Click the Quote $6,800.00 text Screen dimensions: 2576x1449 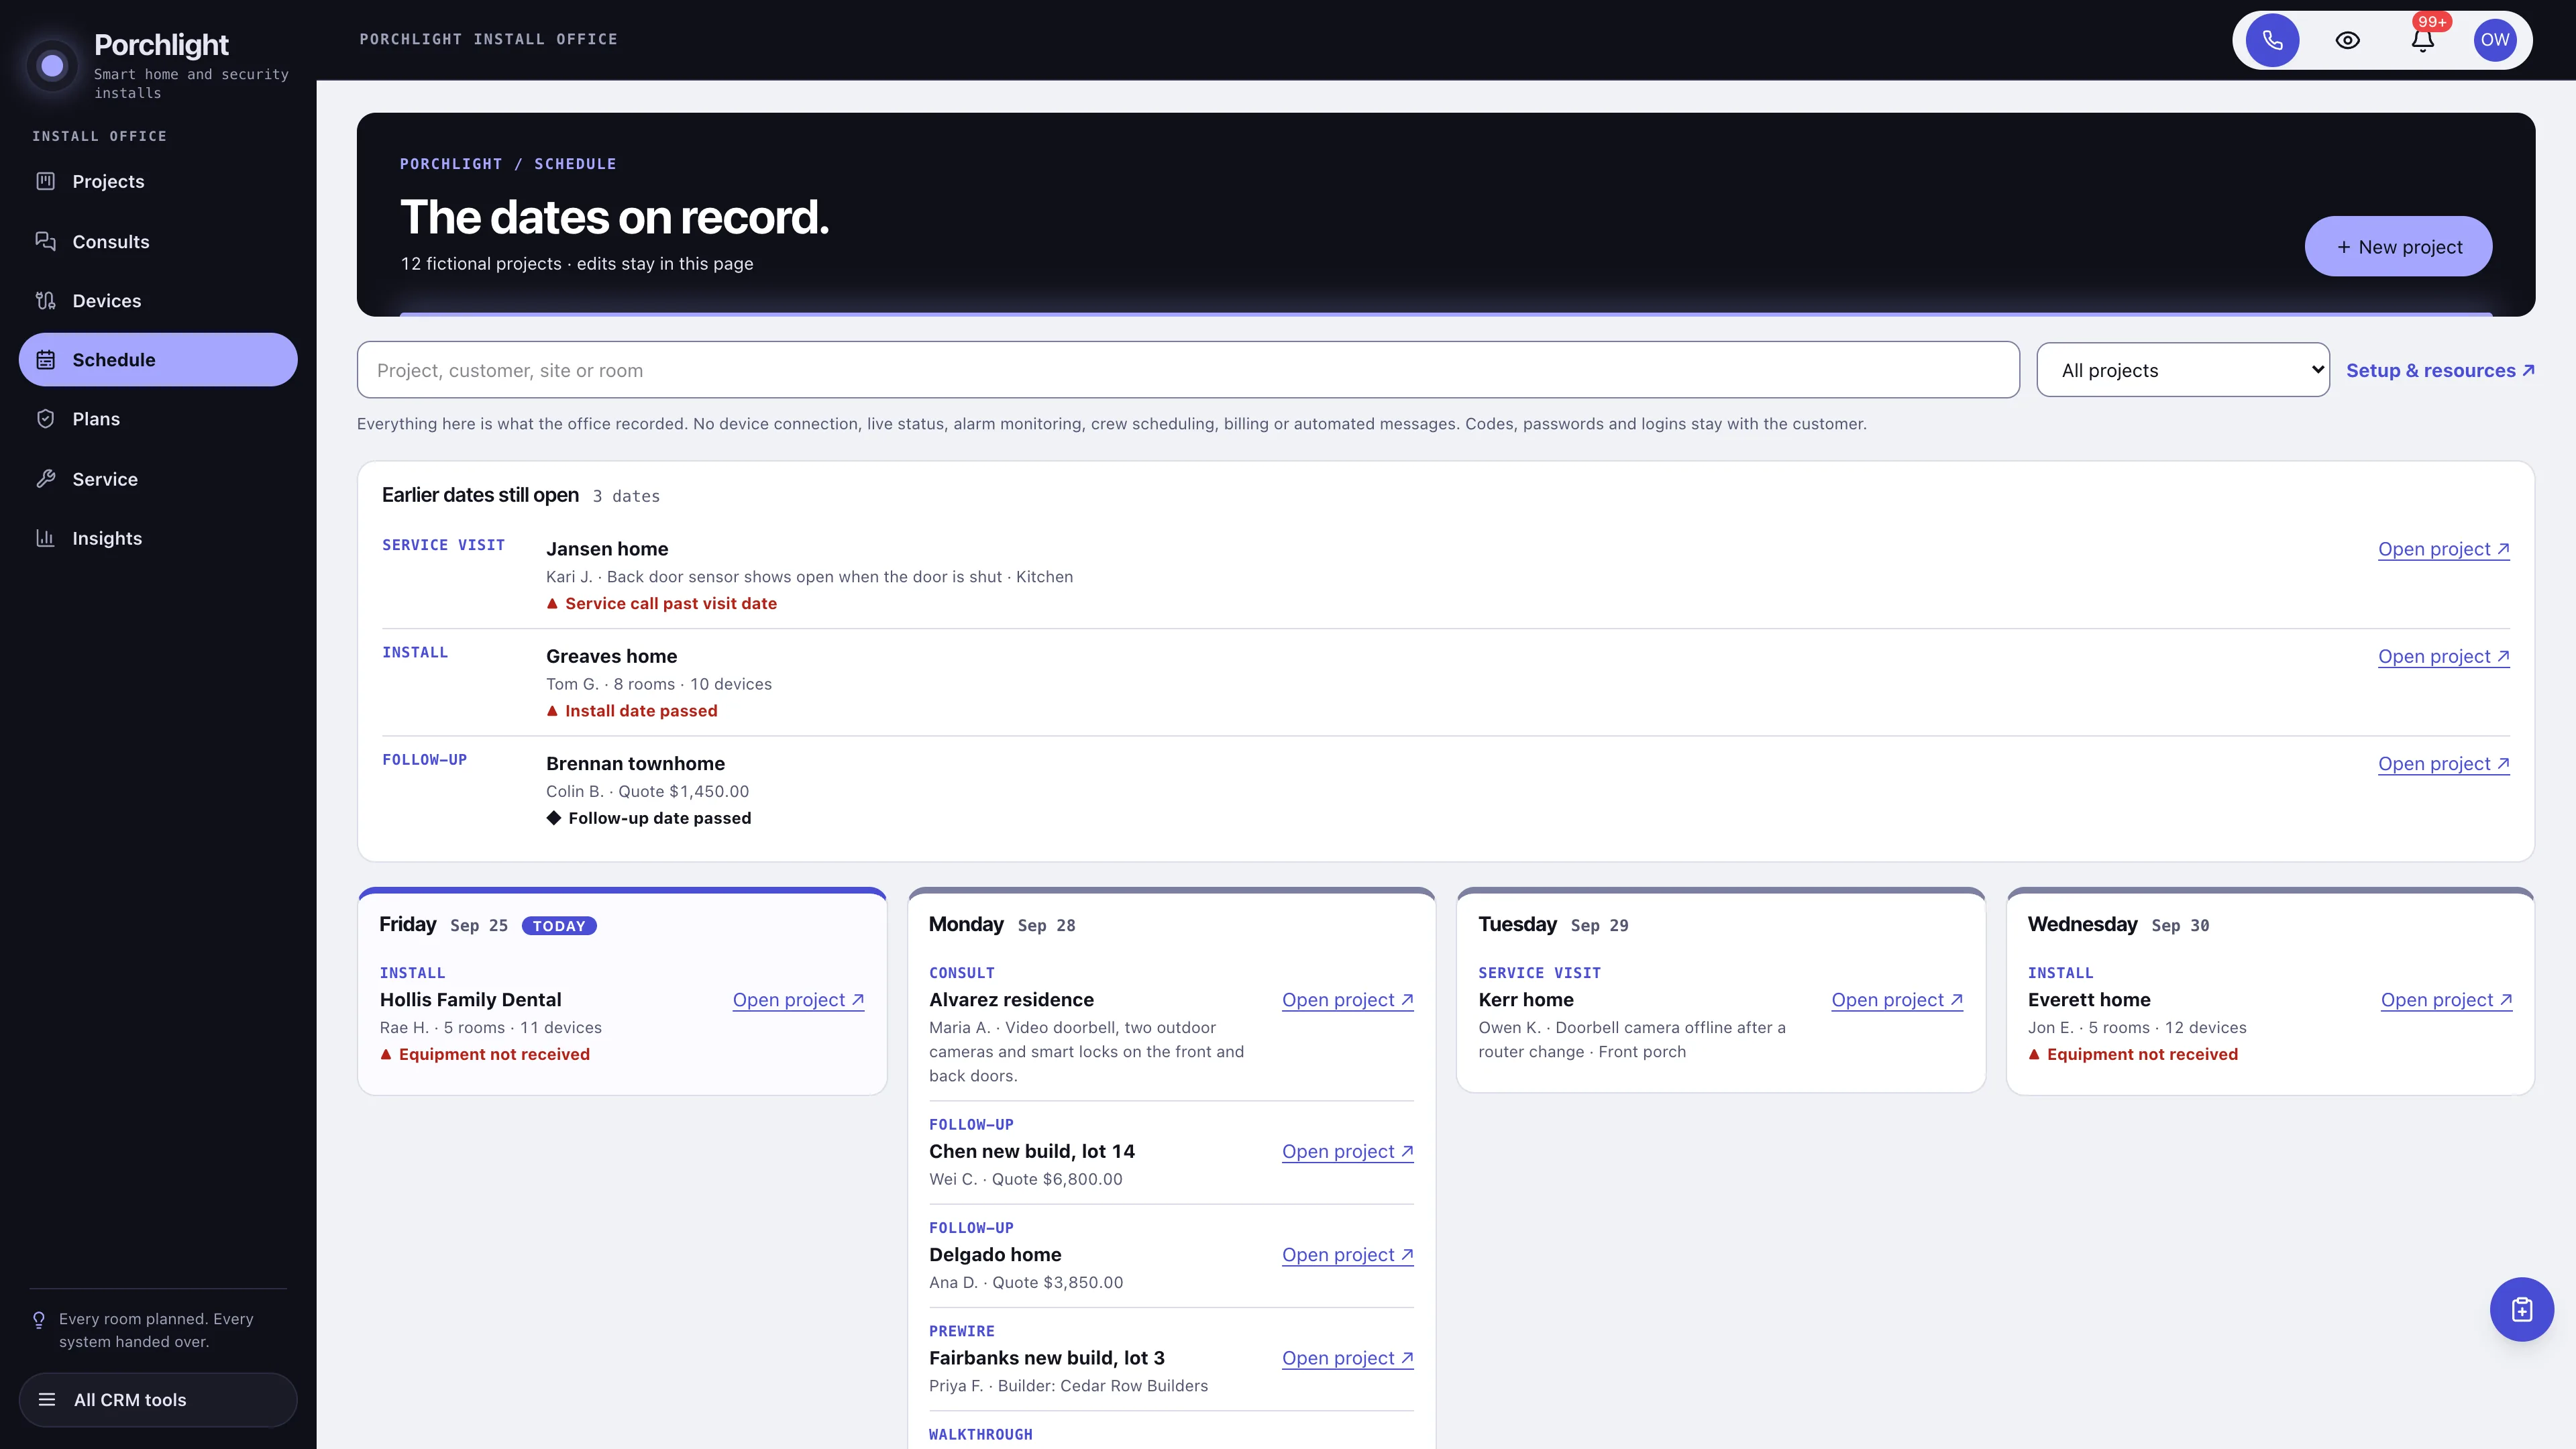(x=1057, y=1179)
